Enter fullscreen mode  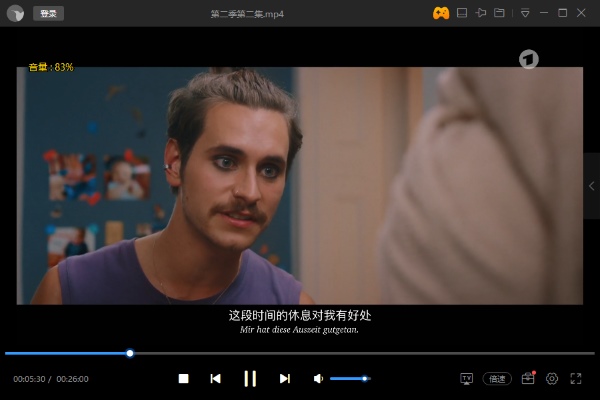(x=576, y=379)
